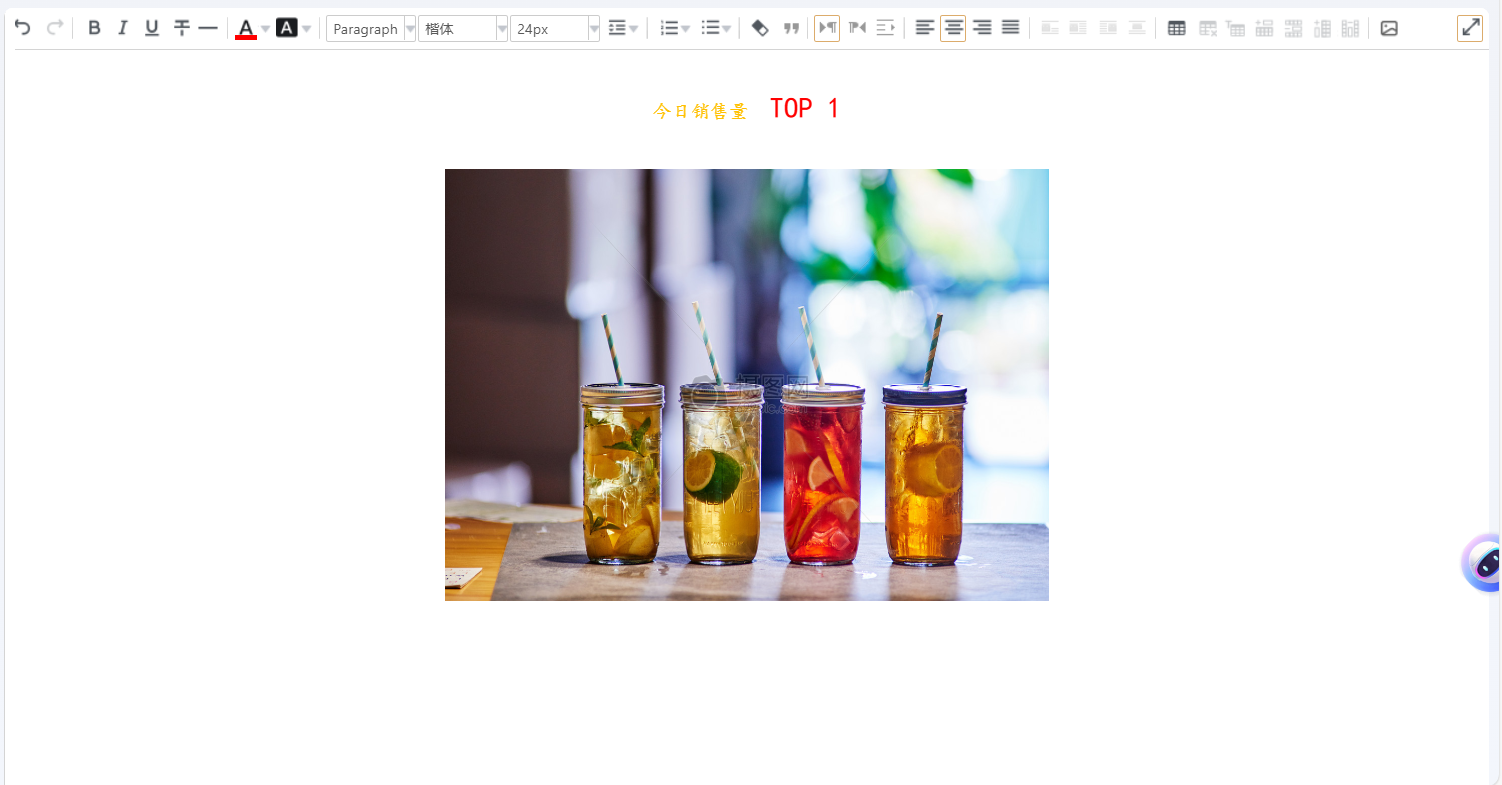Viewport: 1502px width, 785px height.
Task: Set text direction left-to-right
Action: click(x=827, y=28)
